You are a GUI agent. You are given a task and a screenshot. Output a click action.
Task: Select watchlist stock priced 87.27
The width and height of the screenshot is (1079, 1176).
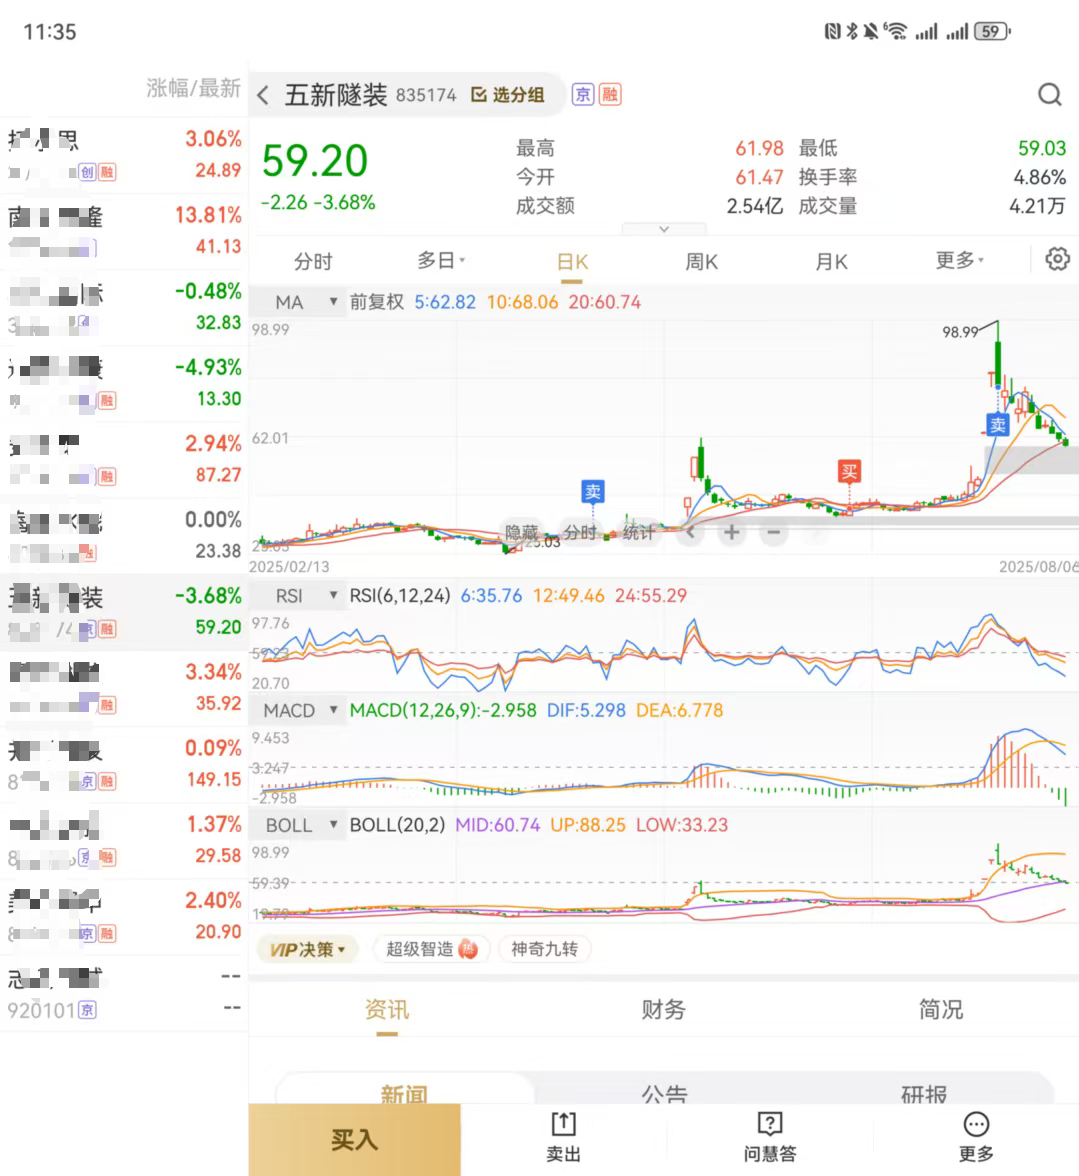(124, 460)
